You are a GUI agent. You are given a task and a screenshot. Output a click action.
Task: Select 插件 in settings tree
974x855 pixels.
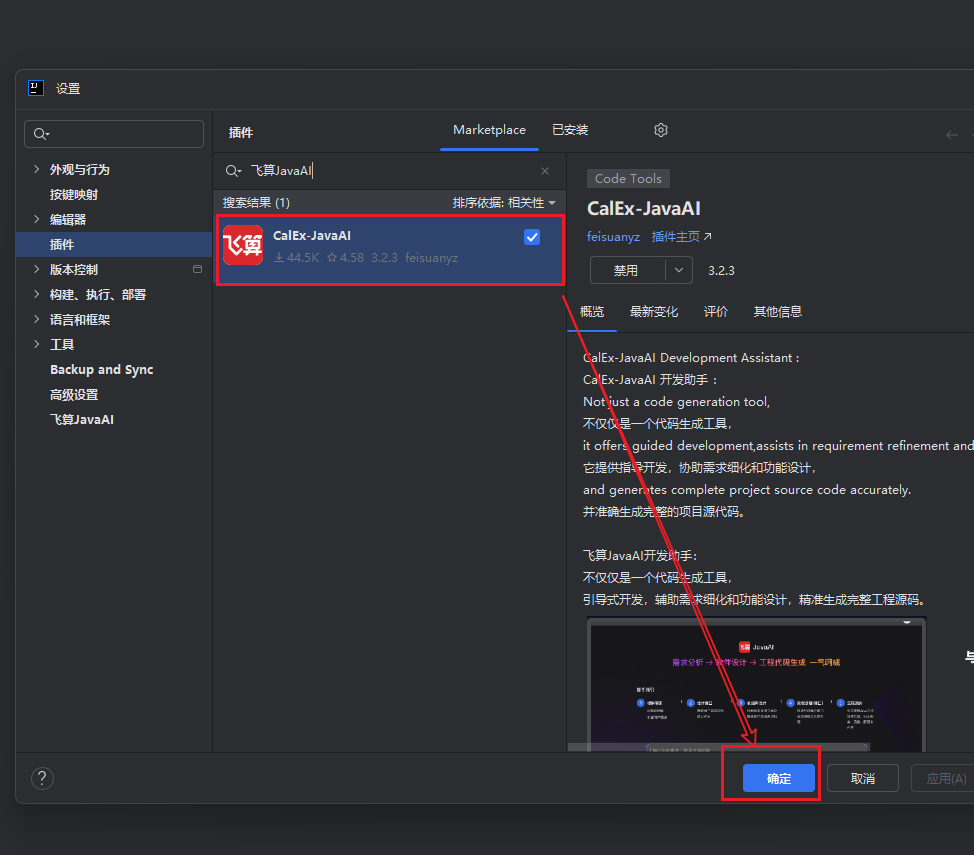(x=114, y=244)
